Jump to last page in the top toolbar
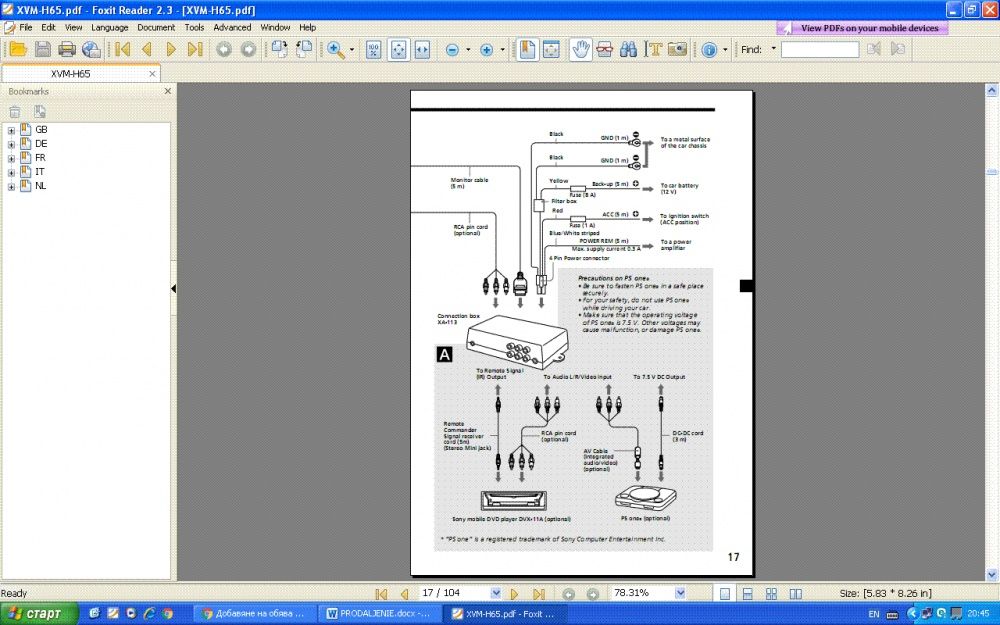Screen dimensions: 1000x625 195,49
